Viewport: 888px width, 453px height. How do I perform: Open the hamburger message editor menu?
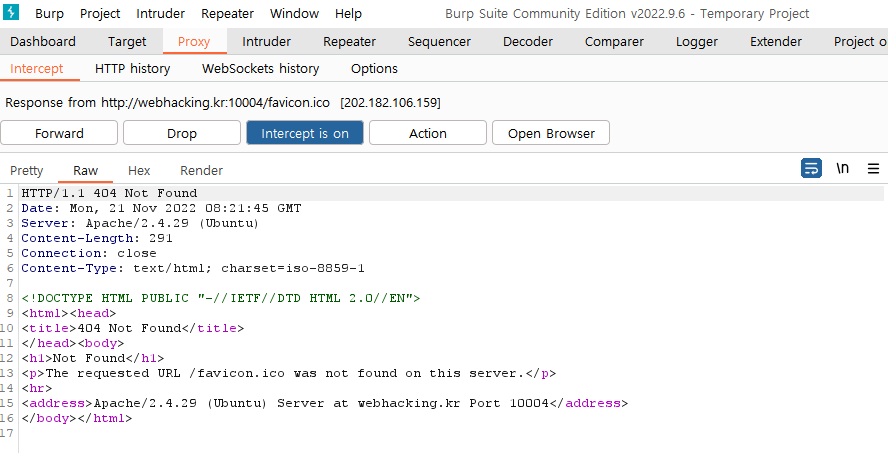pos(873,169)
